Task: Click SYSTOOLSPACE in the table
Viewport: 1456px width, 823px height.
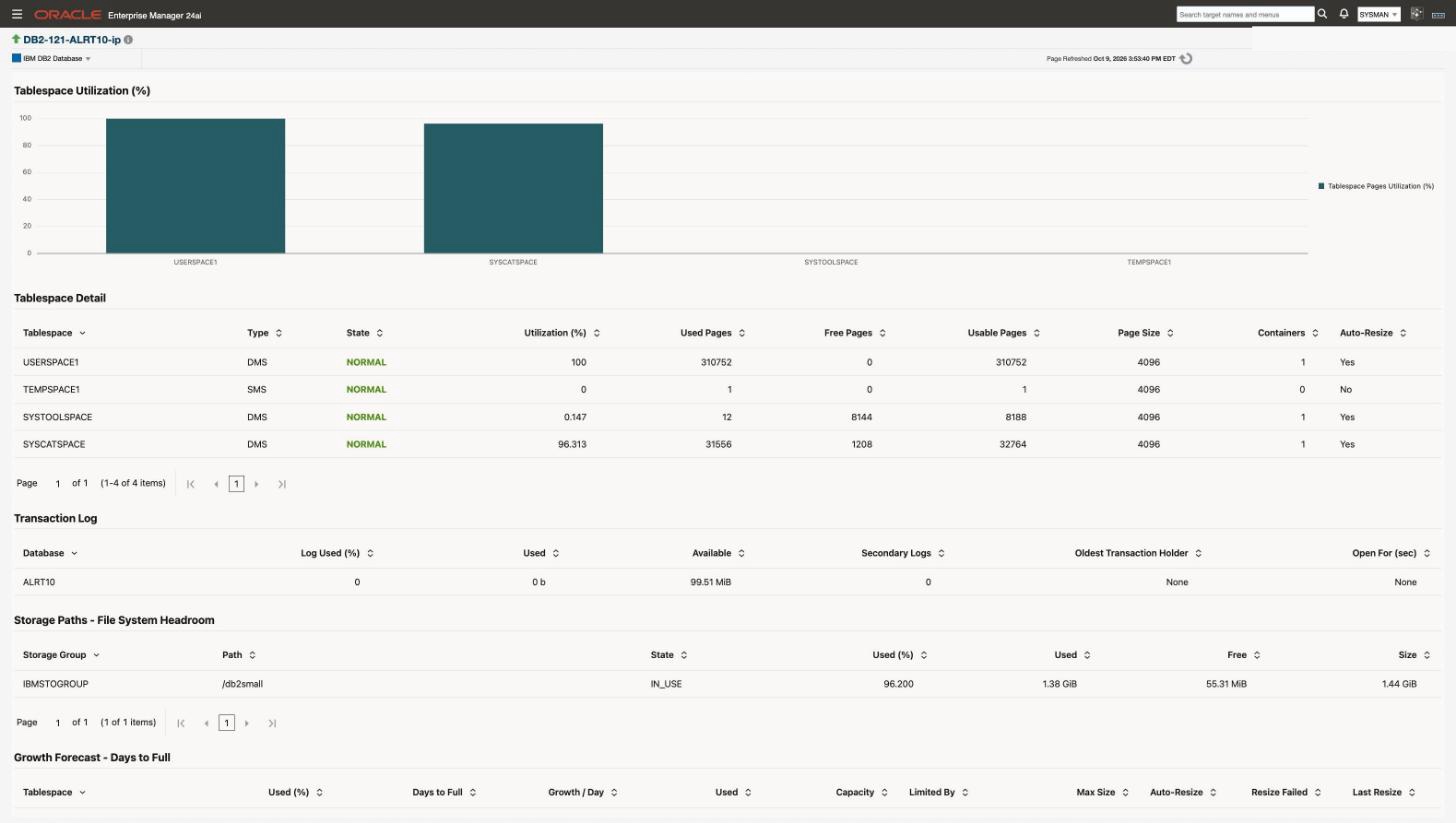Action: coord(57,417)
